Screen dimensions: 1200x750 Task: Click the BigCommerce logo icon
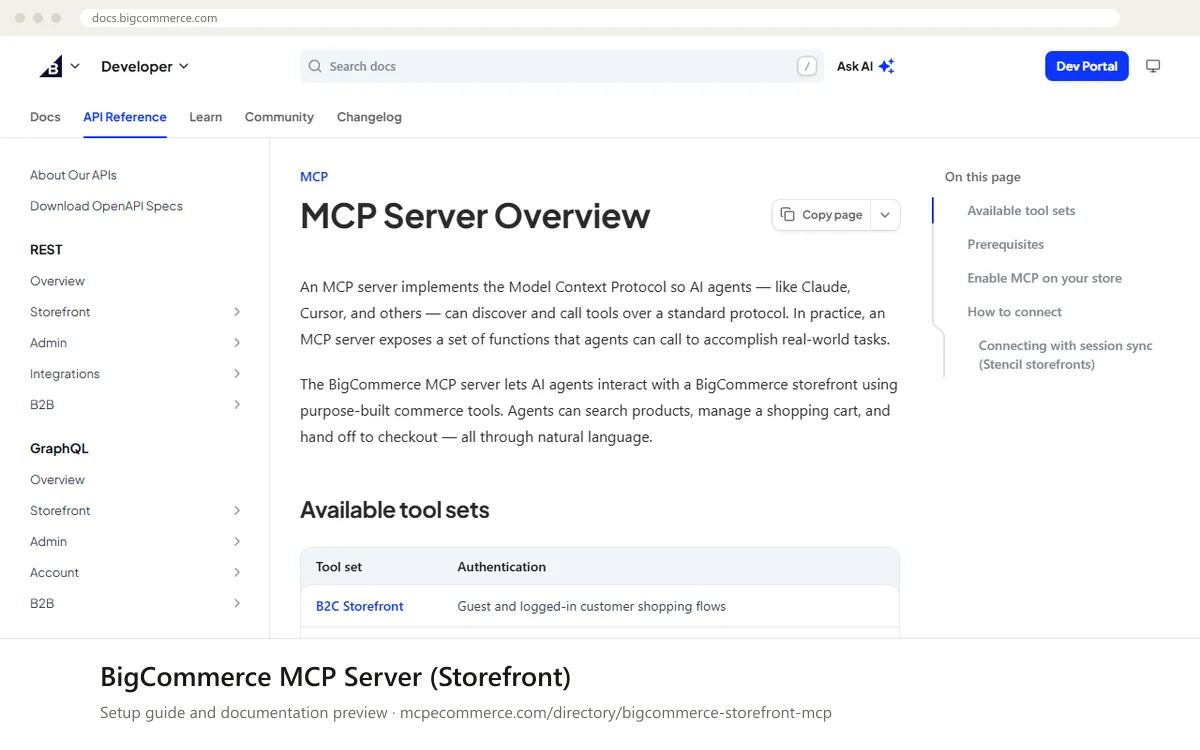(51, 66)
